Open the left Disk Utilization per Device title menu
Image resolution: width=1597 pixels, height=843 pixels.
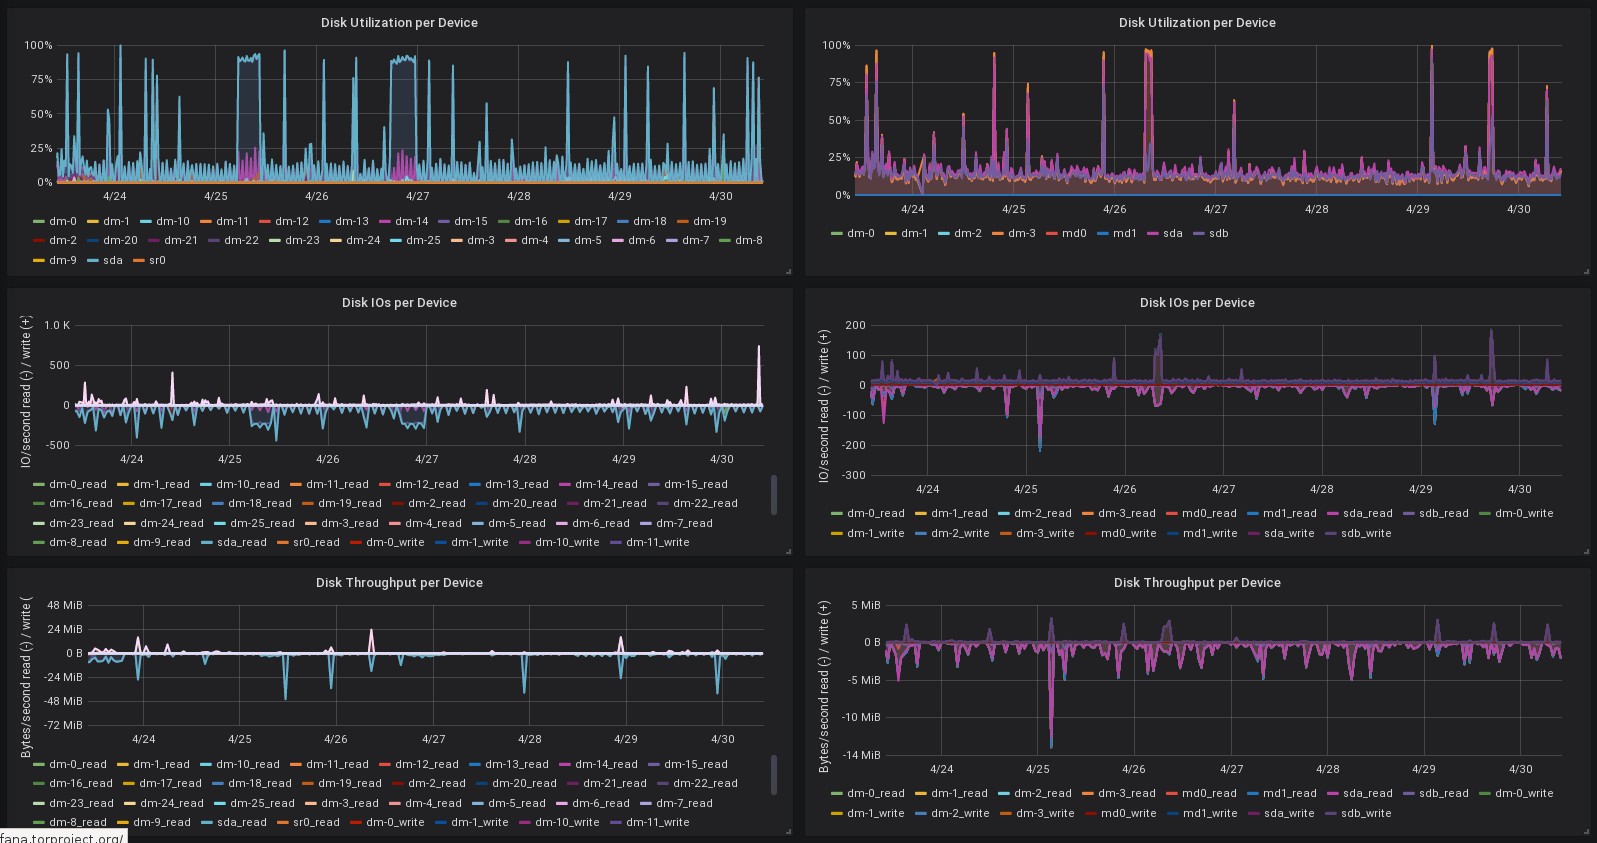click(x=399, y=23)
